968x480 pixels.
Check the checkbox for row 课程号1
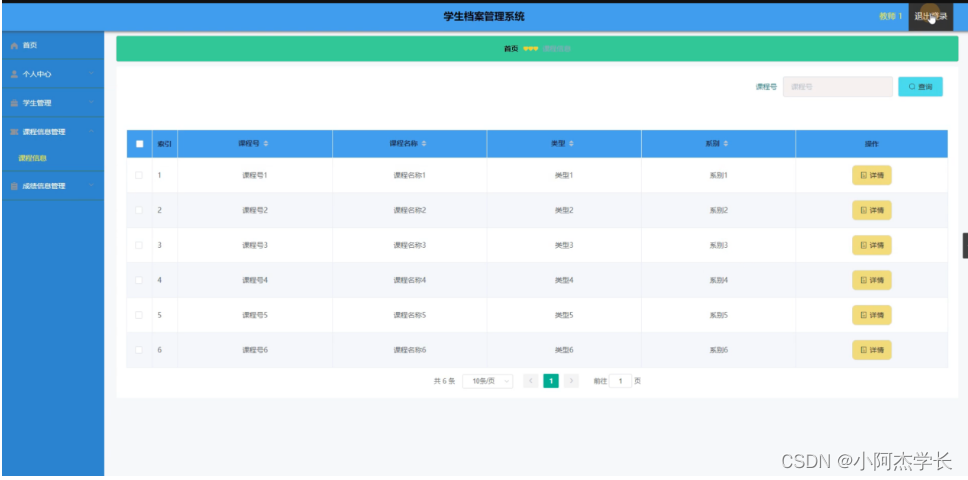coord(139,175)
